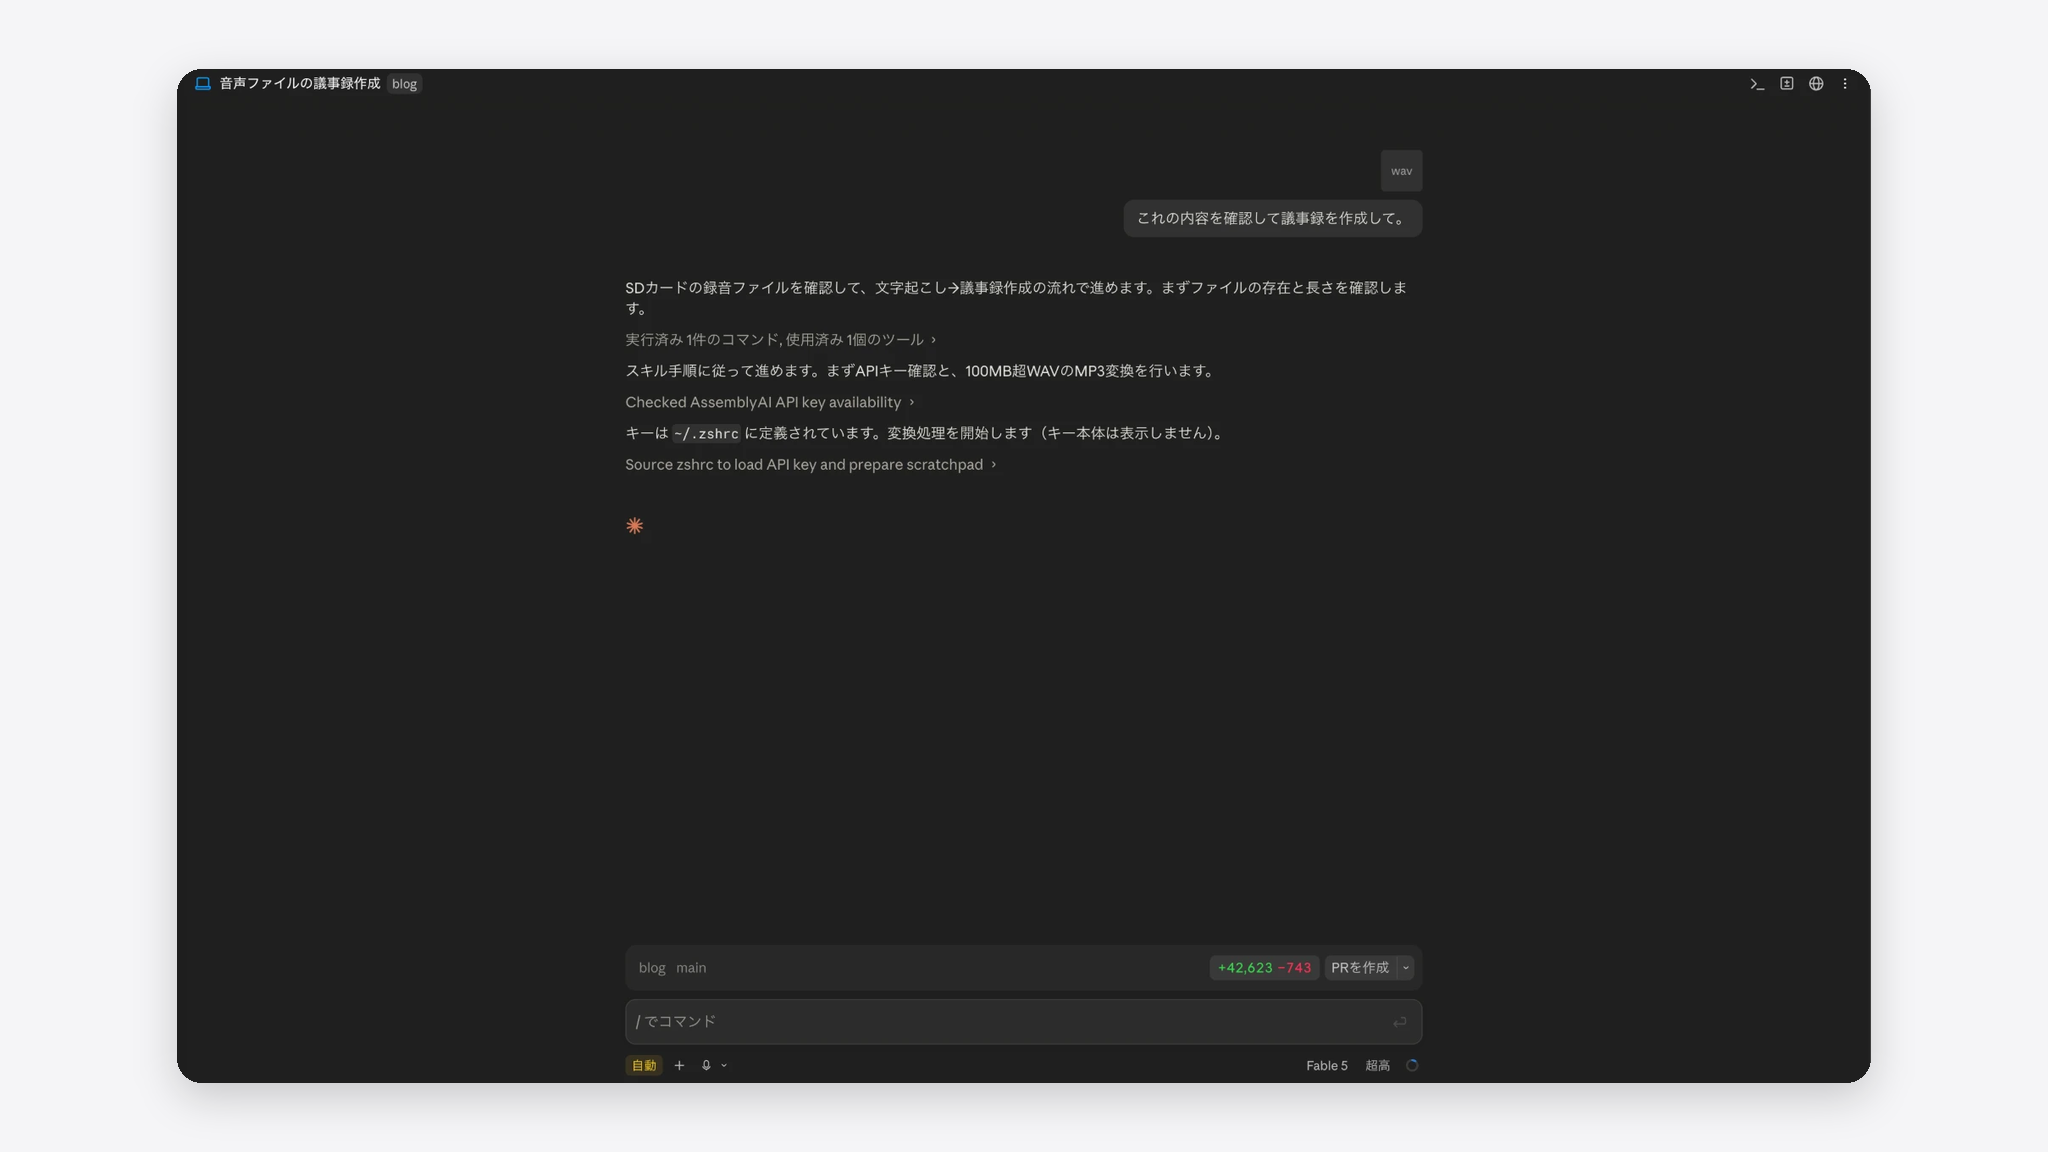Open the dropdown arrow next to PRを作成
The image size is (2048, 1152).
pos(1405,968)
